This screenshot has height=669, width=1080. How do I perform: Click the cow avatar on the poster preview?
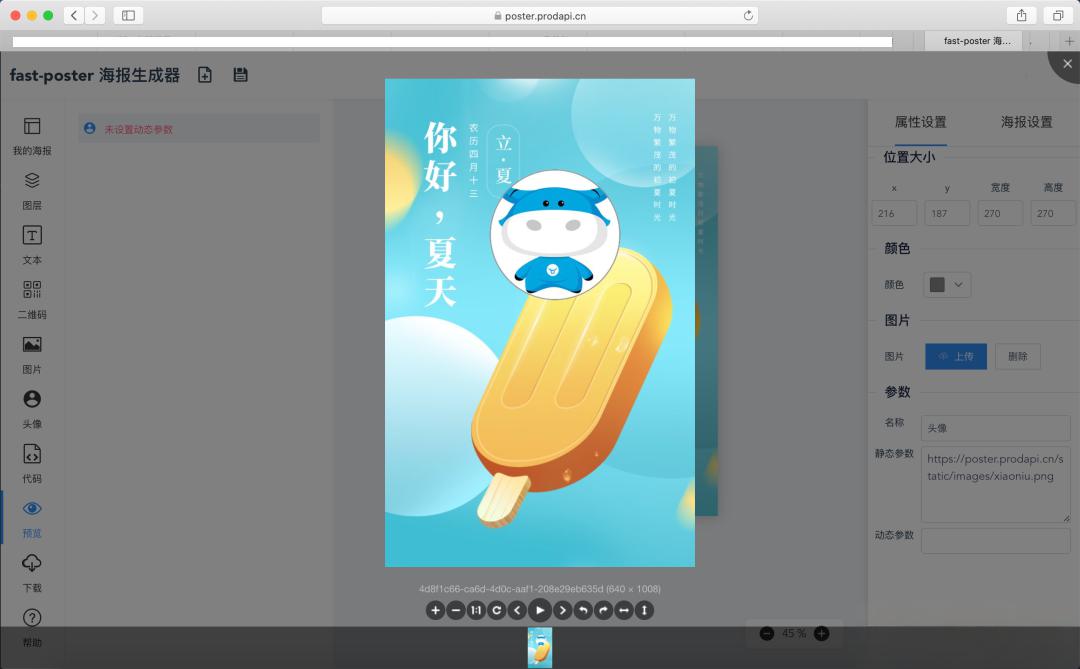pyautogui.click(x=555, y=235)
